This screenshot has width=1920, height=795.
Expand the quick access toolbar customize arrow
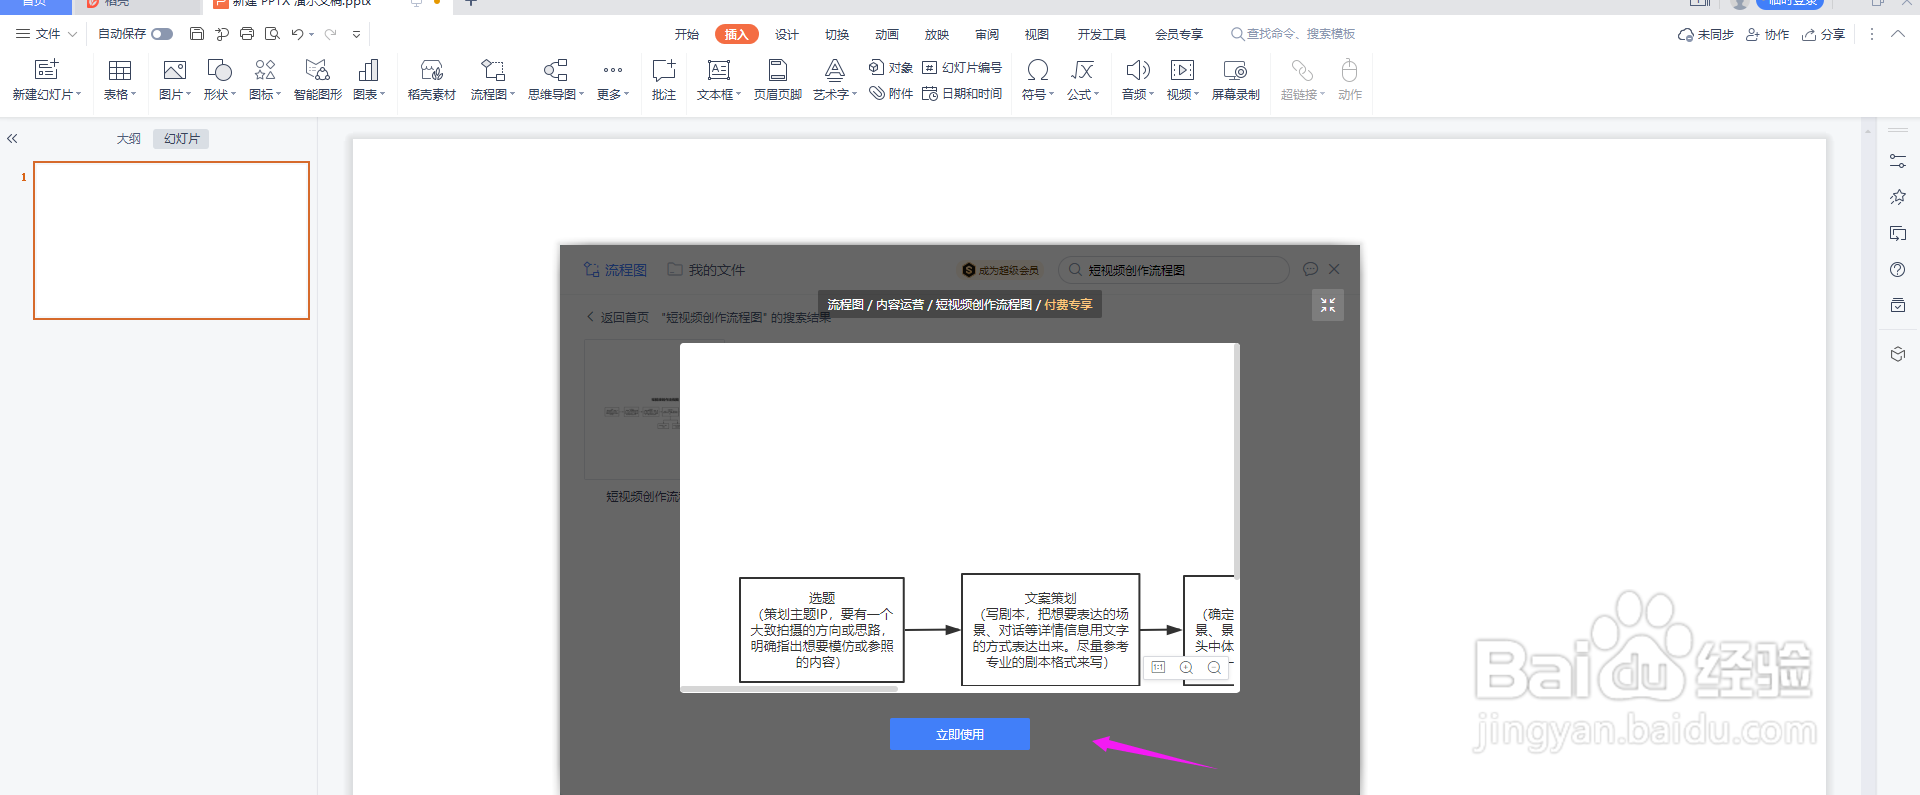tap(356, 34)
